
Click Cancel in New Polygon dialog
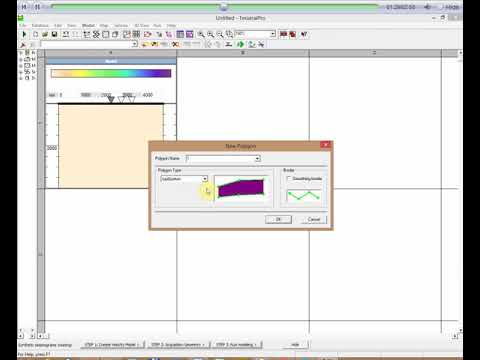tap(314, 219)
